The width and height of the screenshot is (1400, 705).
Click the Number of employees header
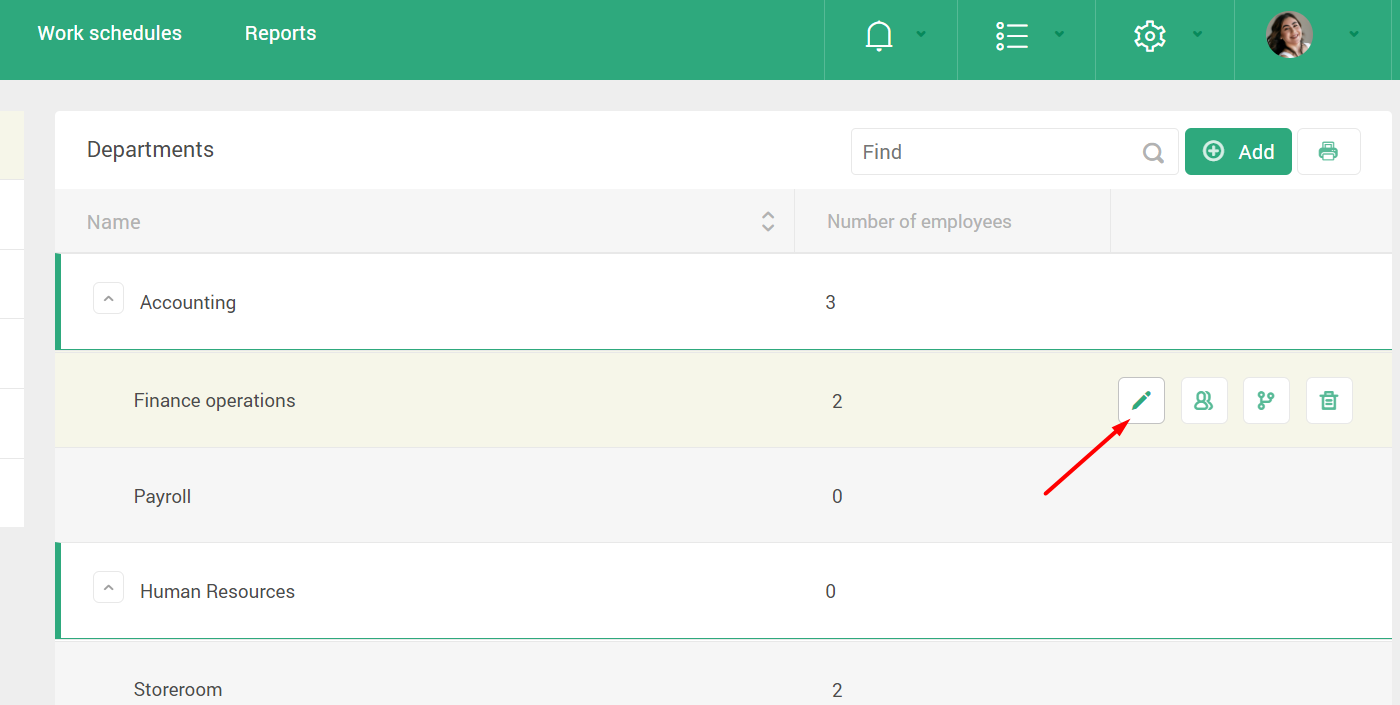pyautogui.click(x=919, y=222)
